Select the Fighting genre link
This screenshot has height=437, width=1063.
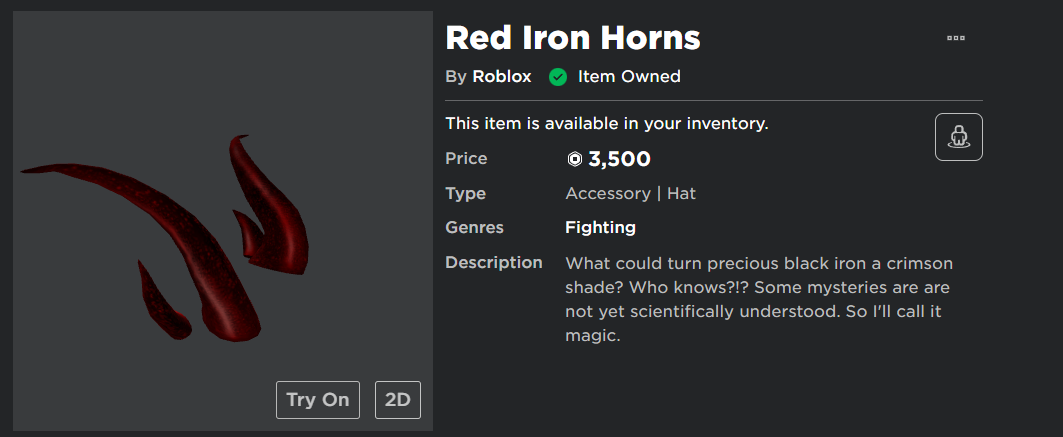coord(601,228)
